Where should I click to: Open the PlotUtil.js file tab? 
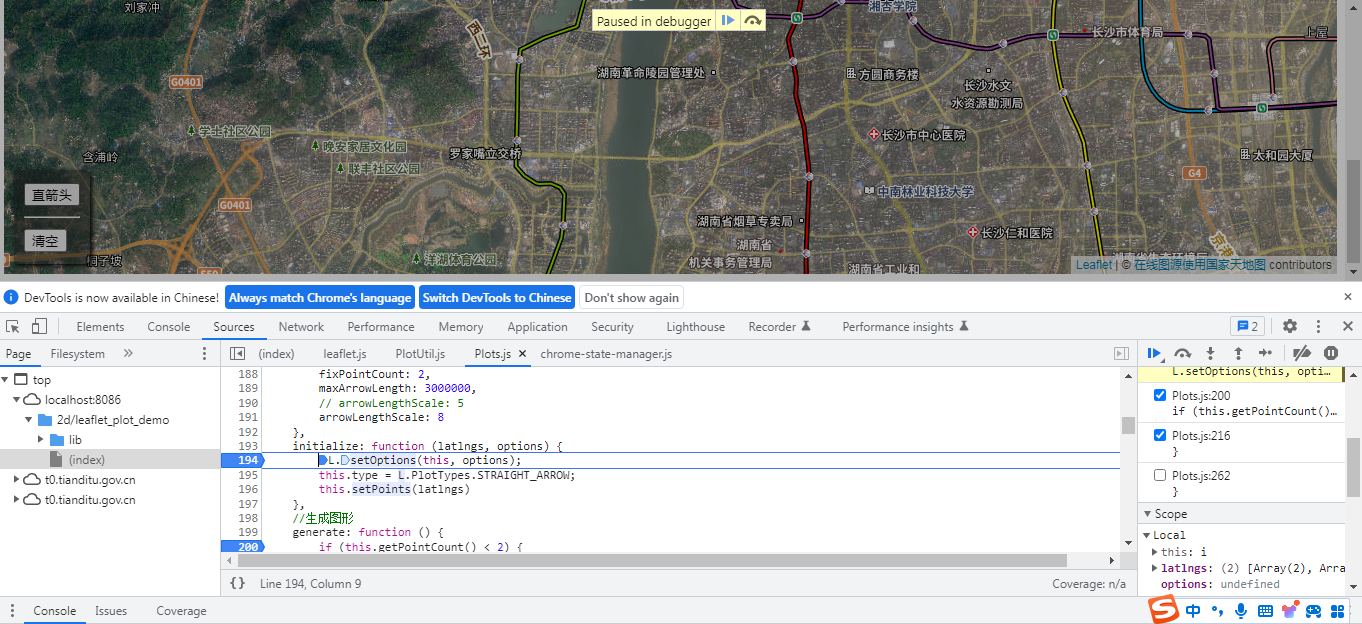tap(420, 354)
